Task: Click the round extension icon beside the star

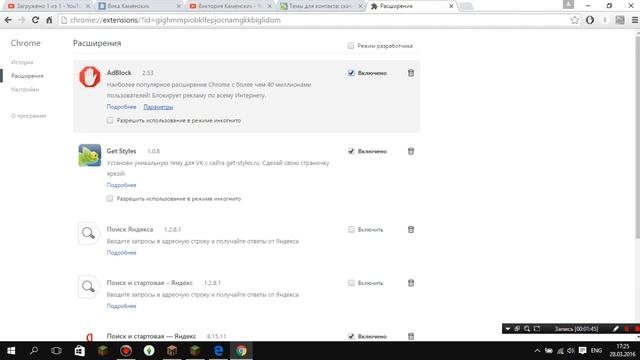Action: [590, 20]
